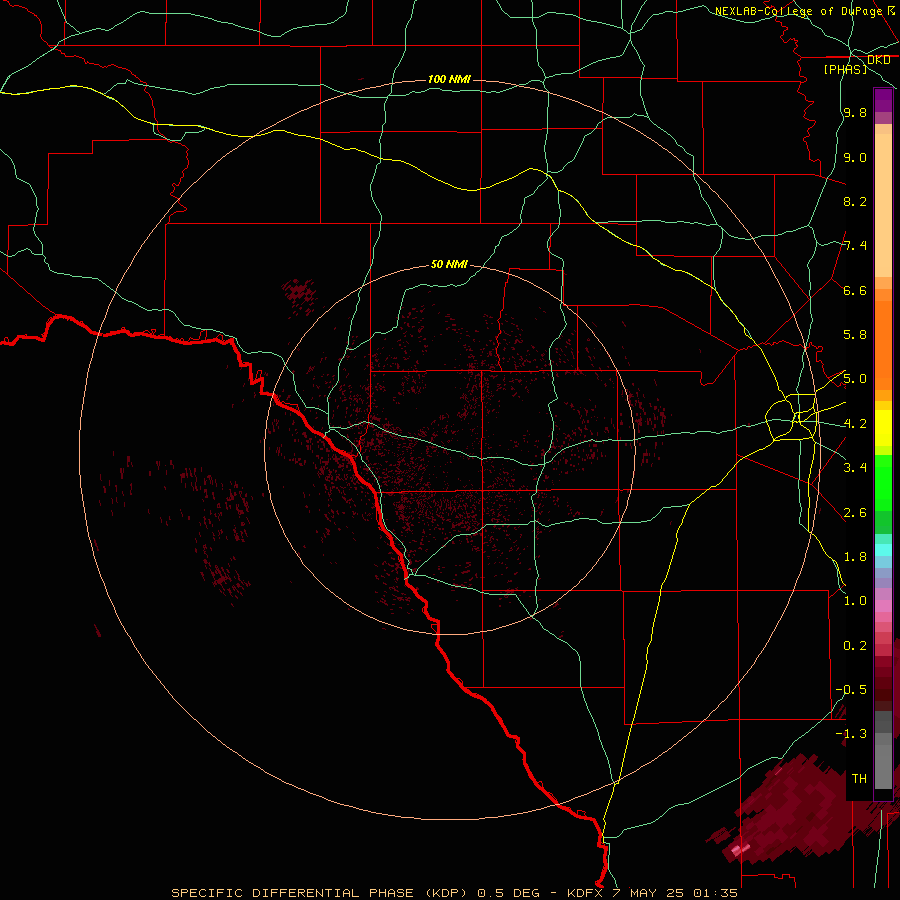This screenshot has height=900, width=900.
Task: Click the NEXLAB-College of DuPage credit text
Action: coord(798,11)
